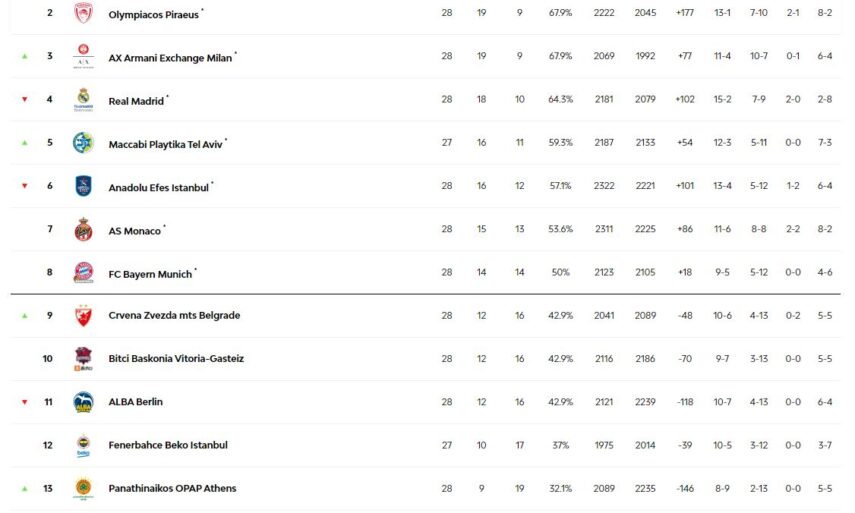Image resolution: width=855 pixels, height=513 pixels.
Task: Click the Bitci Baskonia team logo
Action: tap(83, 359)
